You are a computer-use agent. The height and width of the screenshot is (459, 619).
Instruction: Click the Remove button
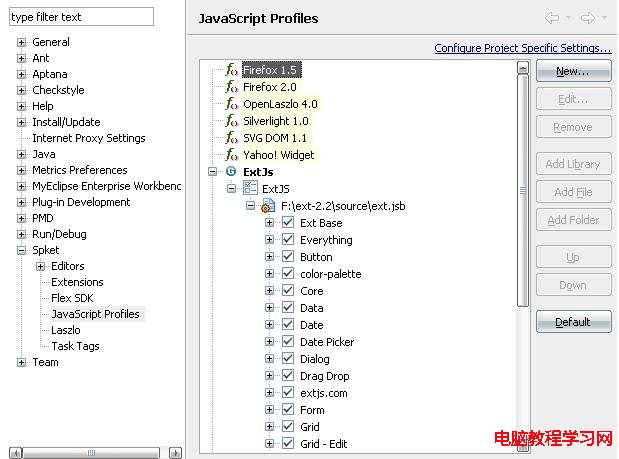(x=574, y=127)
